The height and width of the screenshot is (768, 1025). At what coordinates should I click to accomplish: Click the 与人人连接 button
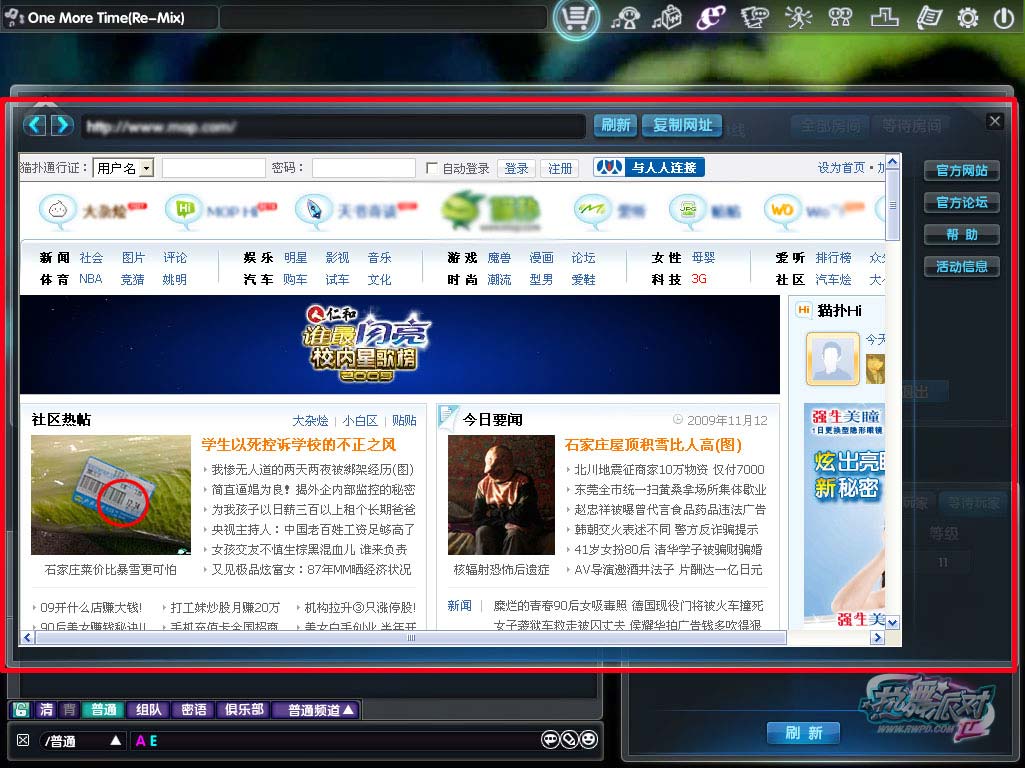pos(648,167)
